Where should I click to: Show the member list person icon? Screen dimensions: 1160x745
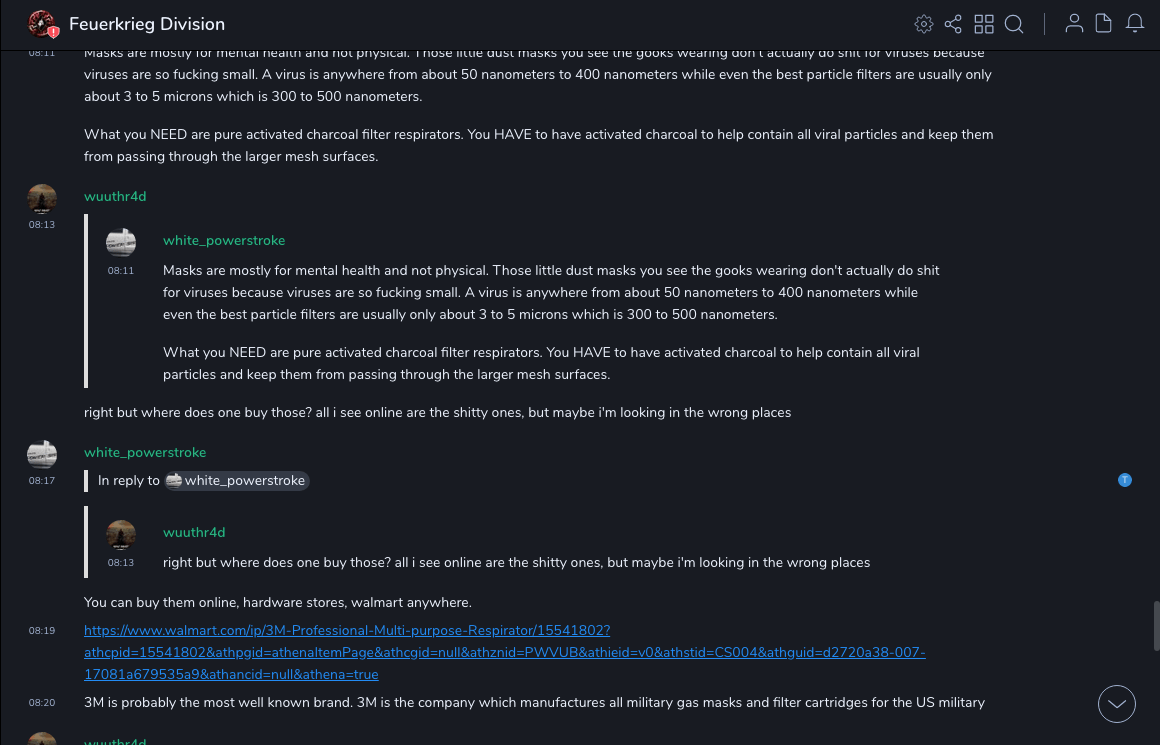click(1074, 24)
